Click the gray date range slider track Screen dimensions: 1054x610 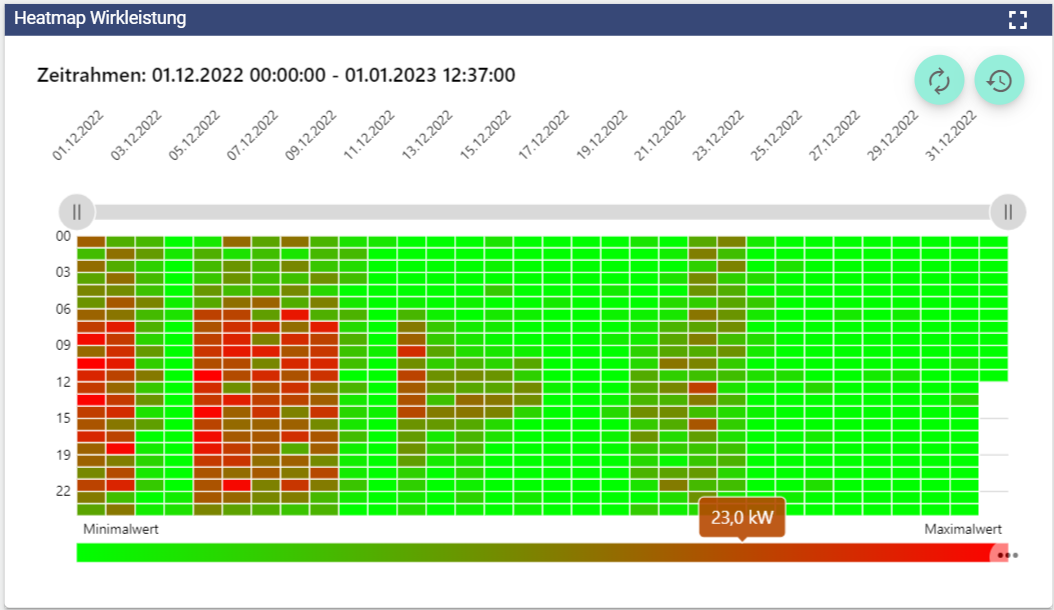coord(540,212)
